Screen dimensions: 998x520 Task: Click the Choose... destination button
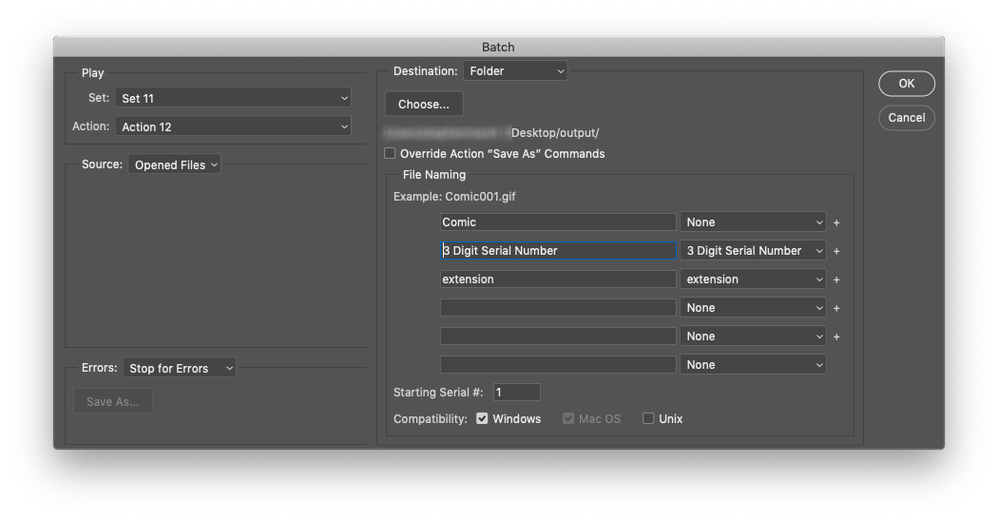pos(424,104)
